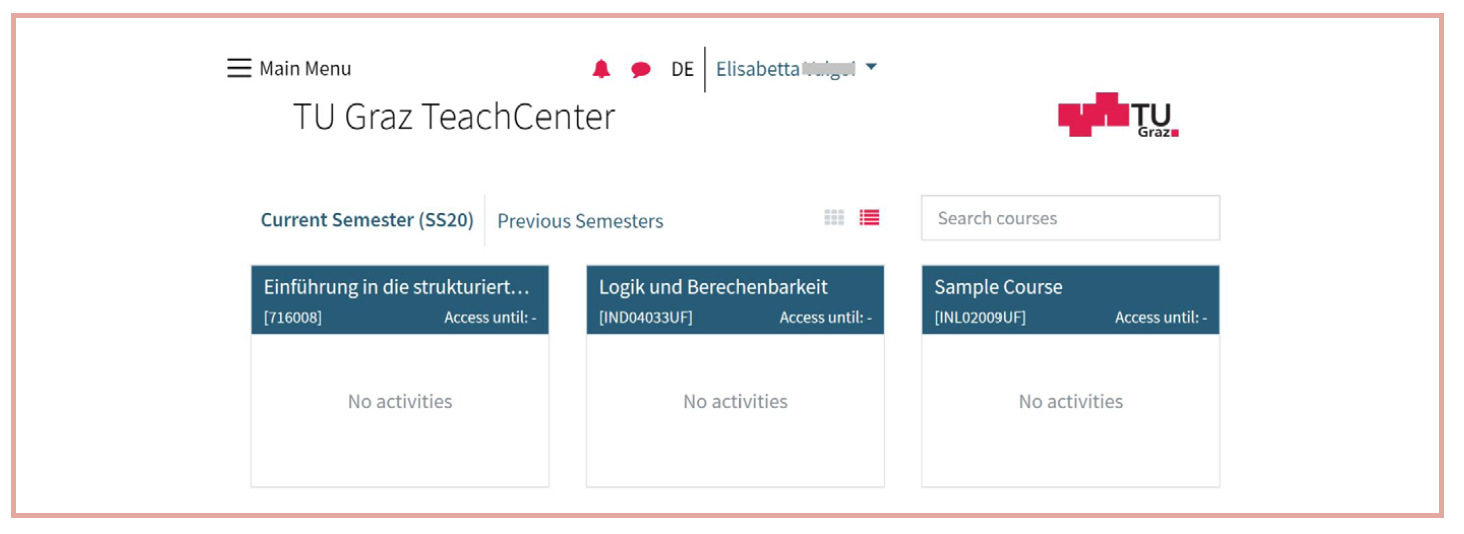Viewport: 1464px width, 534px height.
Task: Click the red notification bell icon
Action: point(601,69)
